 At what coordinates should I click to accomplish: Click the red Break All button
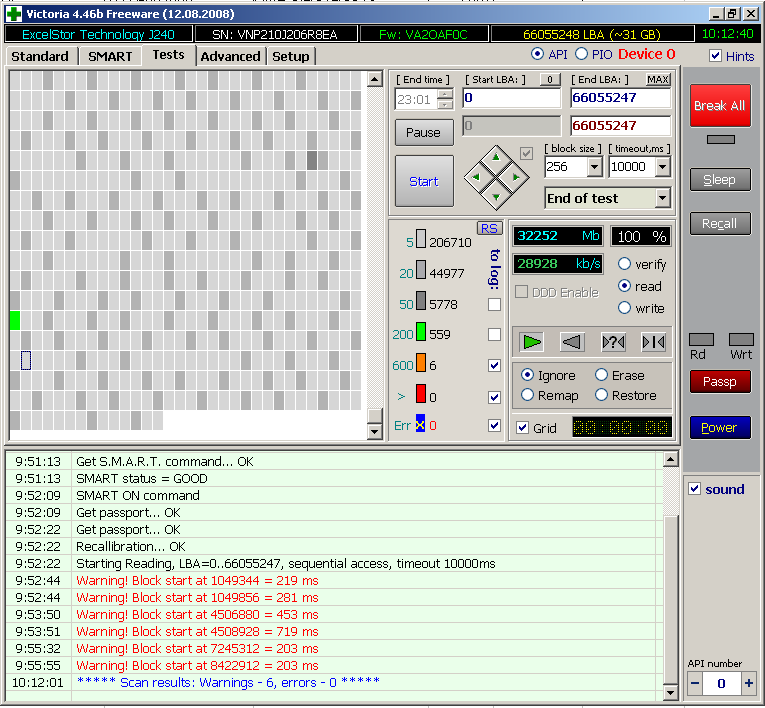pos(719,105)
